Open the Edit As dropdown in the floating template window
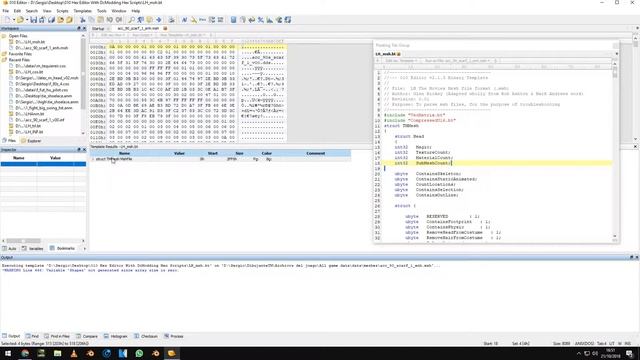The image size is (640, 360). [401, 60]
